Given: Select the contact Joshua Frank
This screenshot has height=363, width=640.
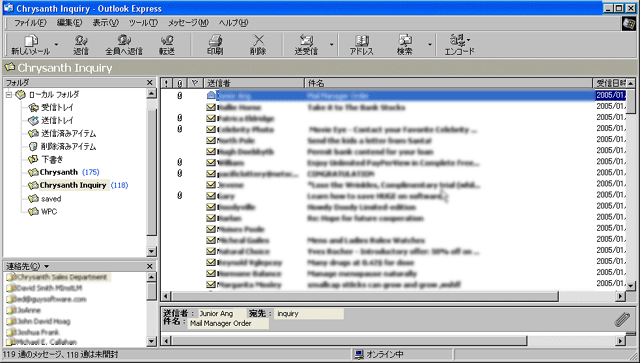Looking at the screenshot, I should tap(33, 332).
